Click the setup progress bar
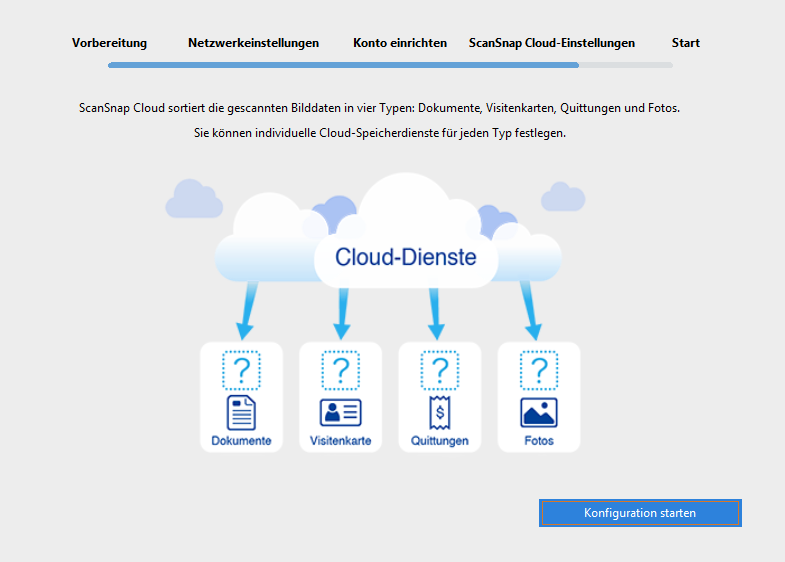Screen dimensions: 785x562 [x=390, y=65]
